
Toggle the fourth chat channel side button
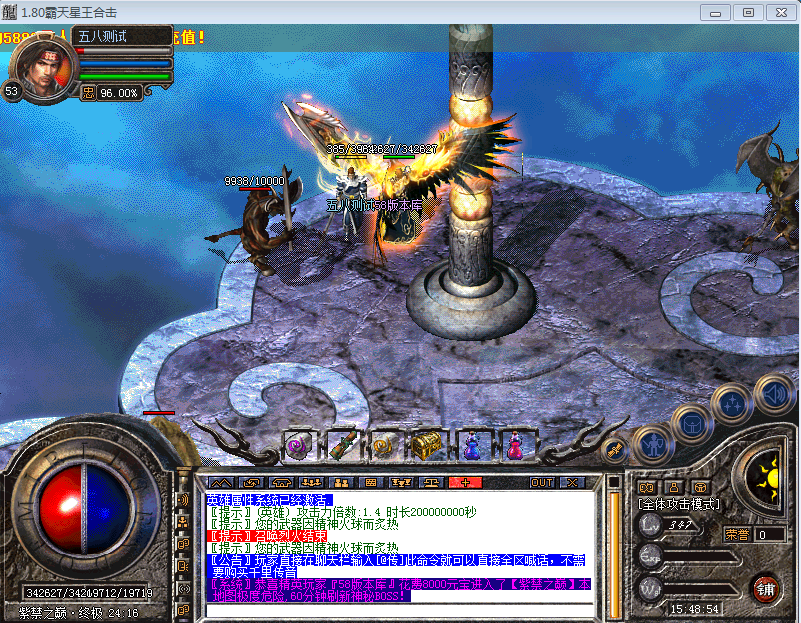(x=183, y=566)
